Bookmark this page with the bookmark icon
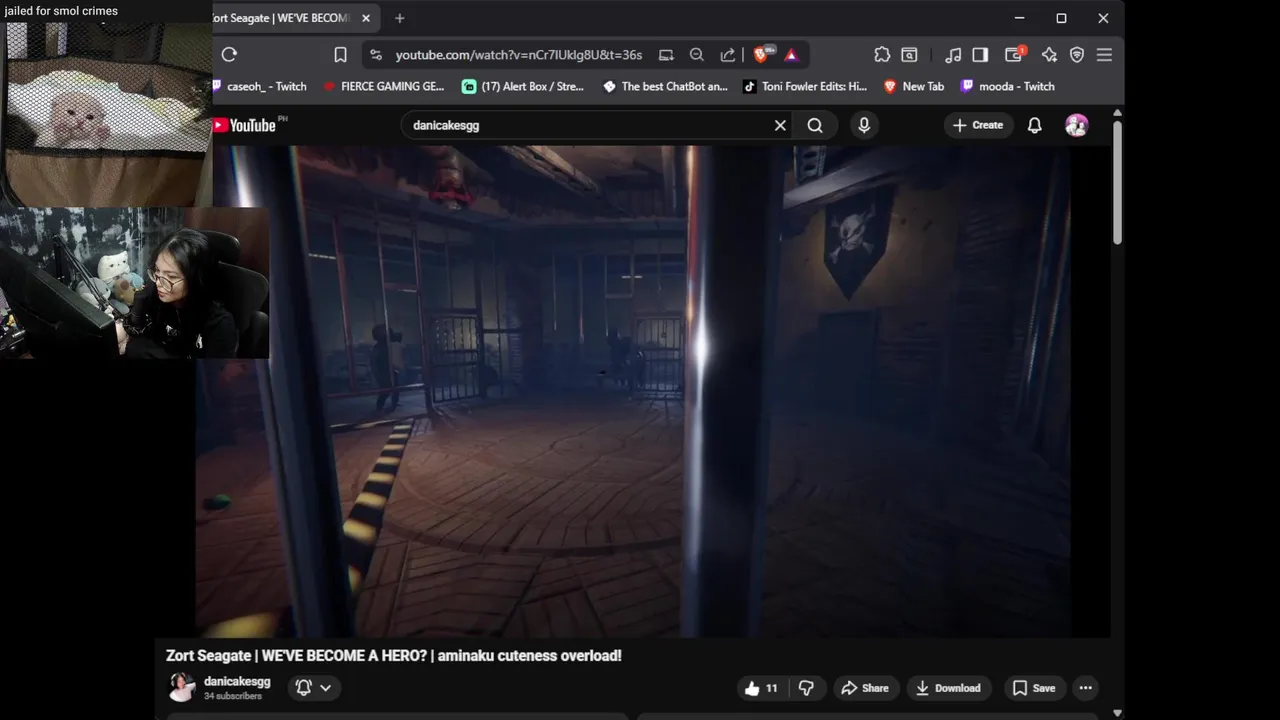Screen dimensions: 1280x720 [x=340, y=55]
